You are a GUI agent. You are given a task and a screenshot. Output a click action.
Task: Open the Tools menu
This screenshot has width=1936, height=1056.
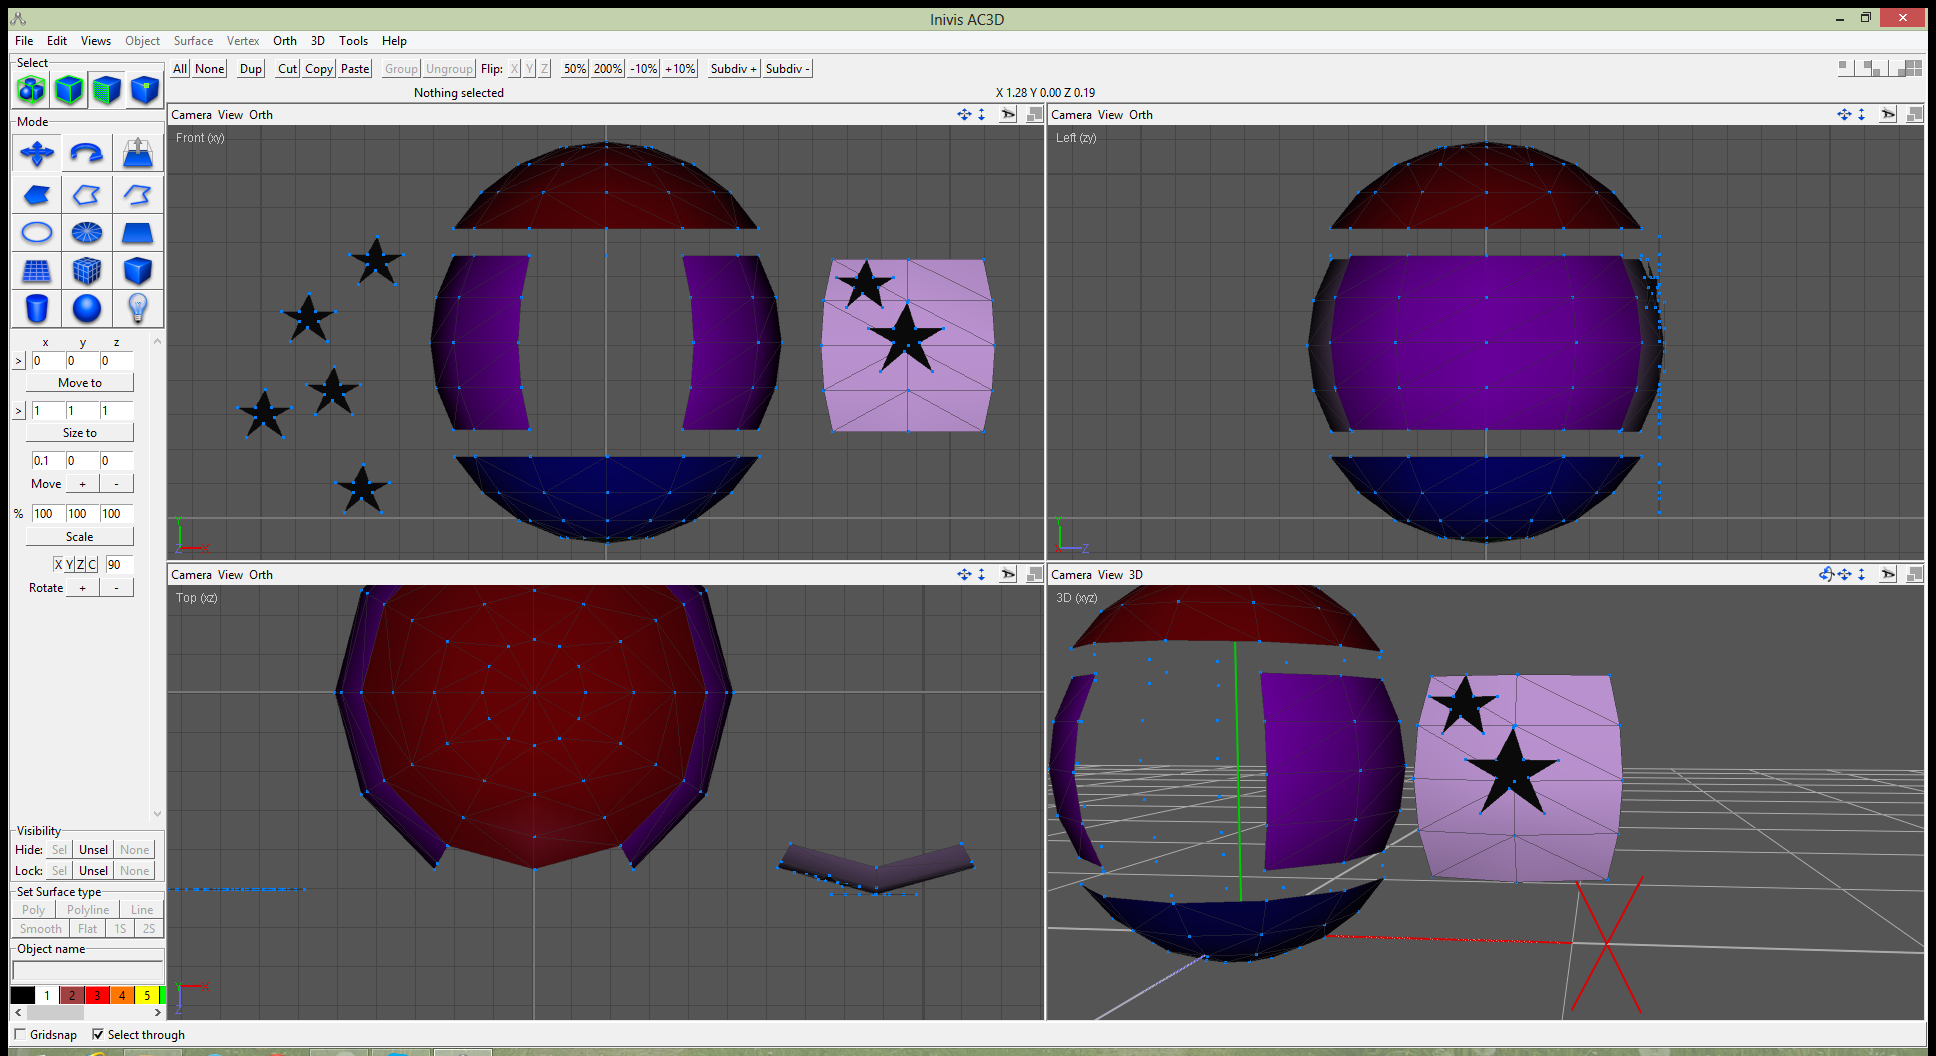point(353,41)
